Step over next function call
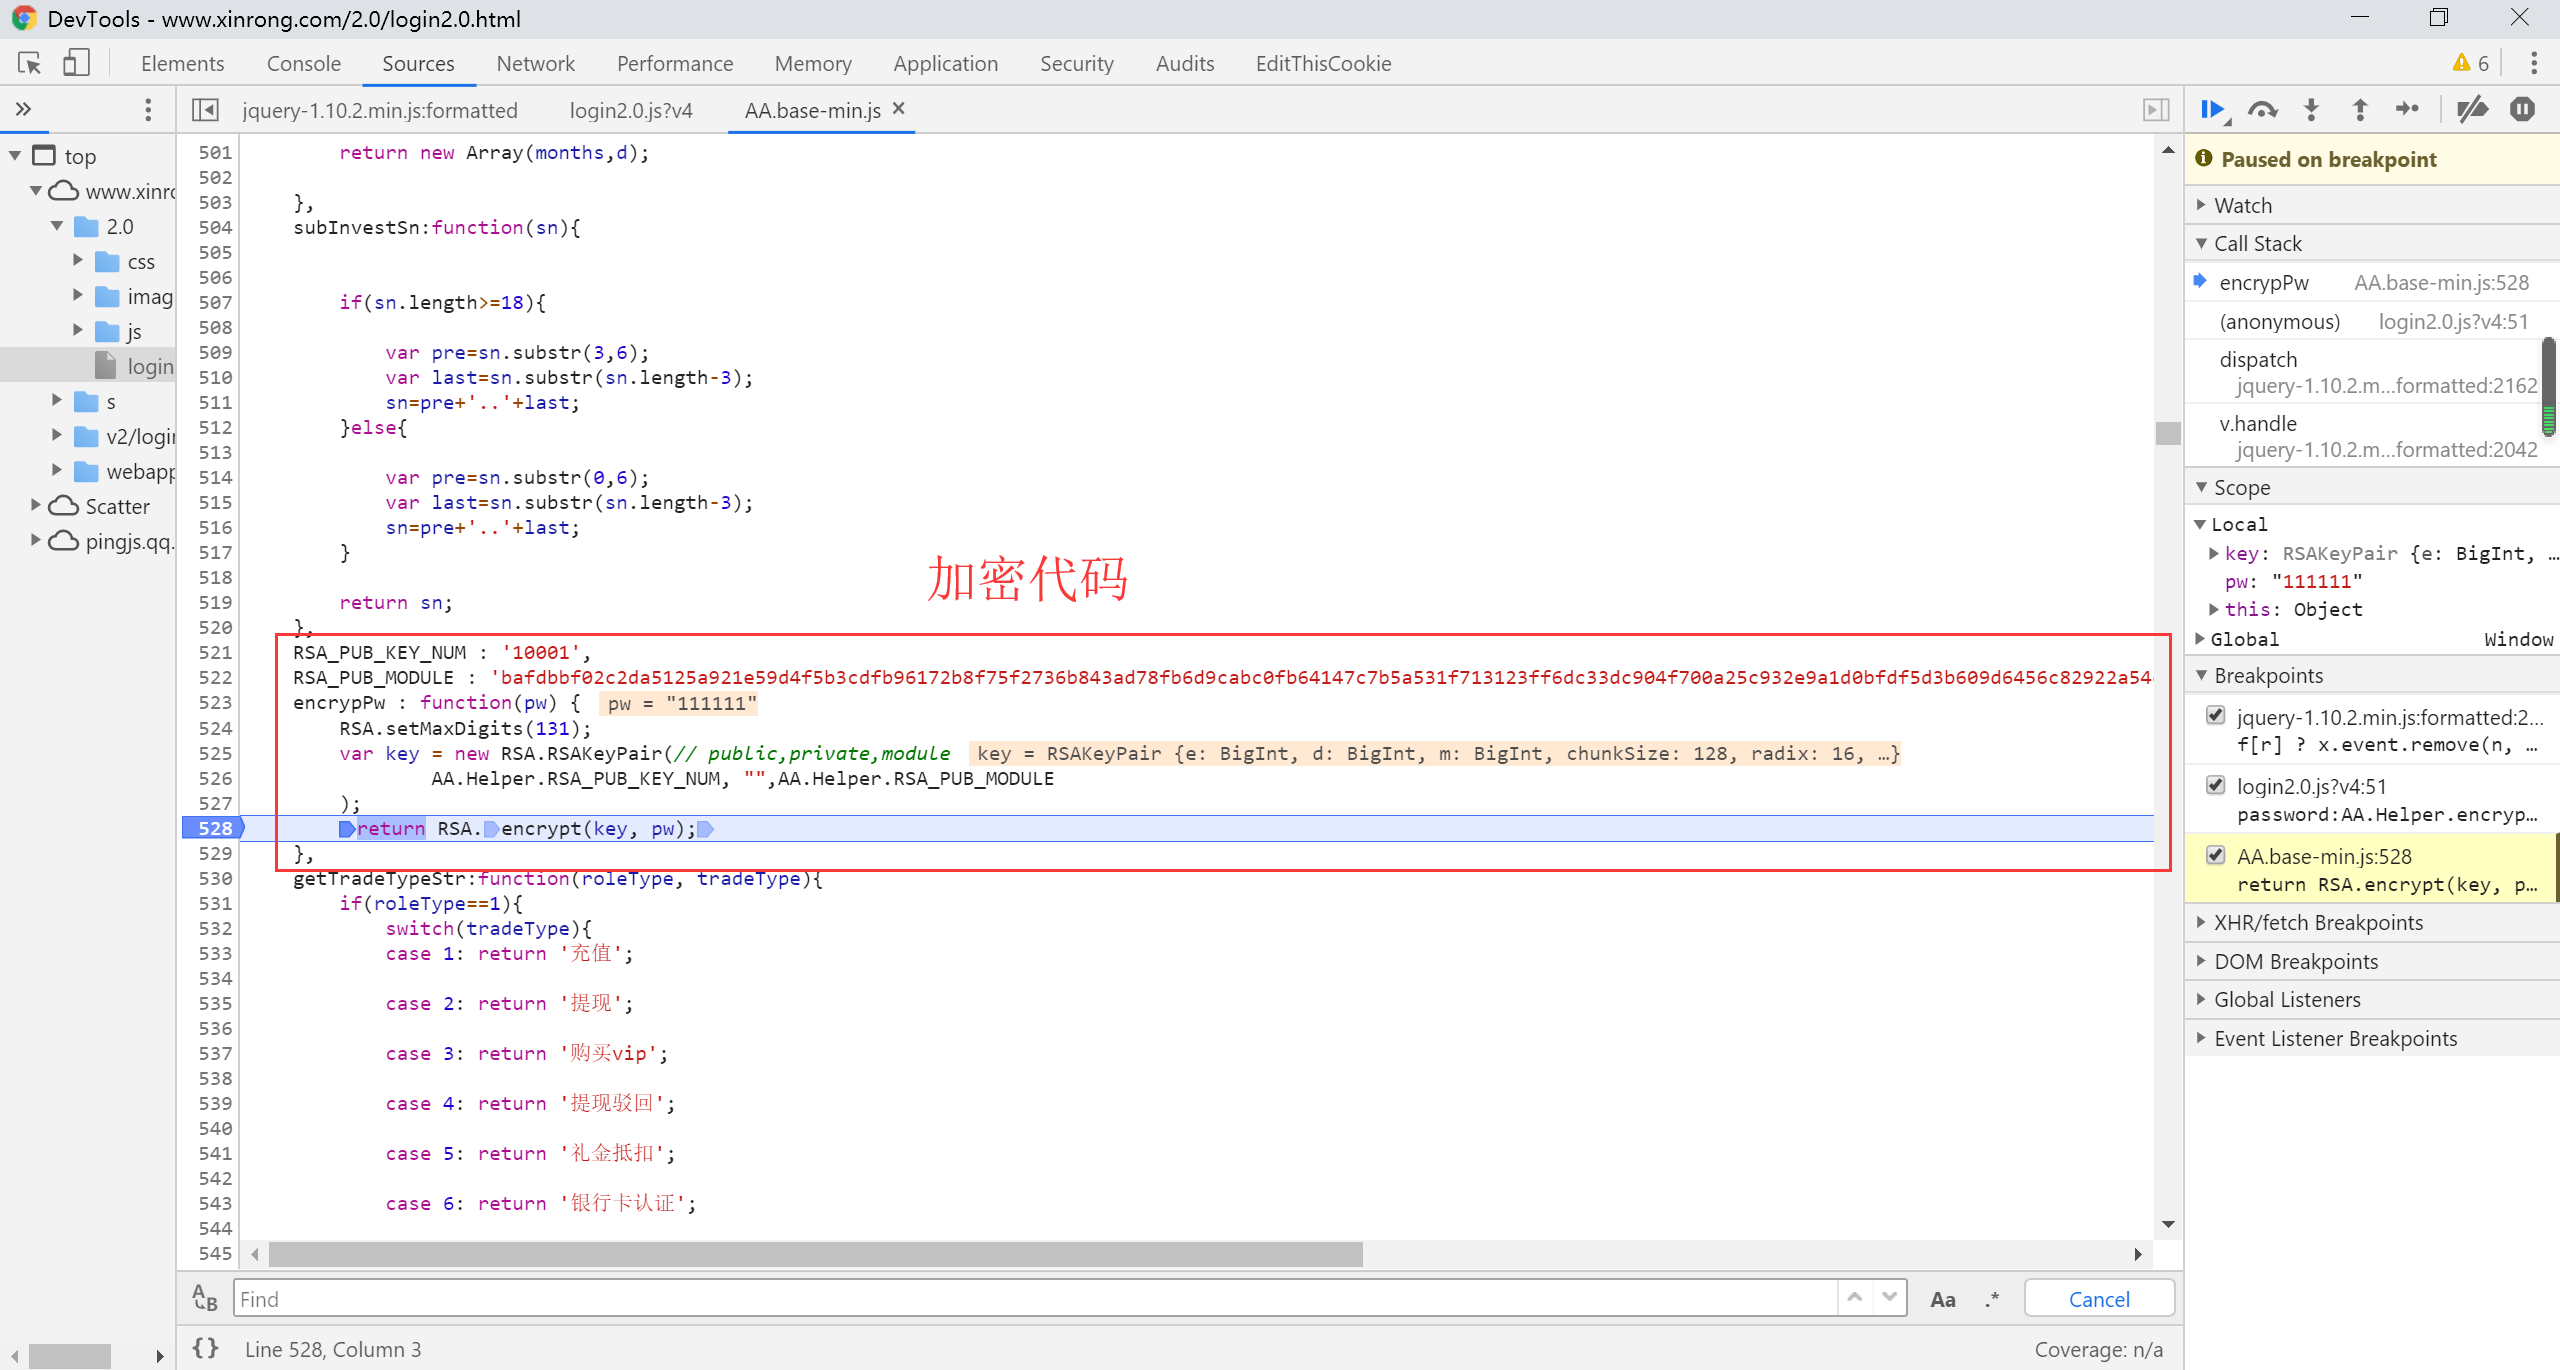This screenshot has height=1370, width=2560. pyautogui.click(x=2262, y=110)
